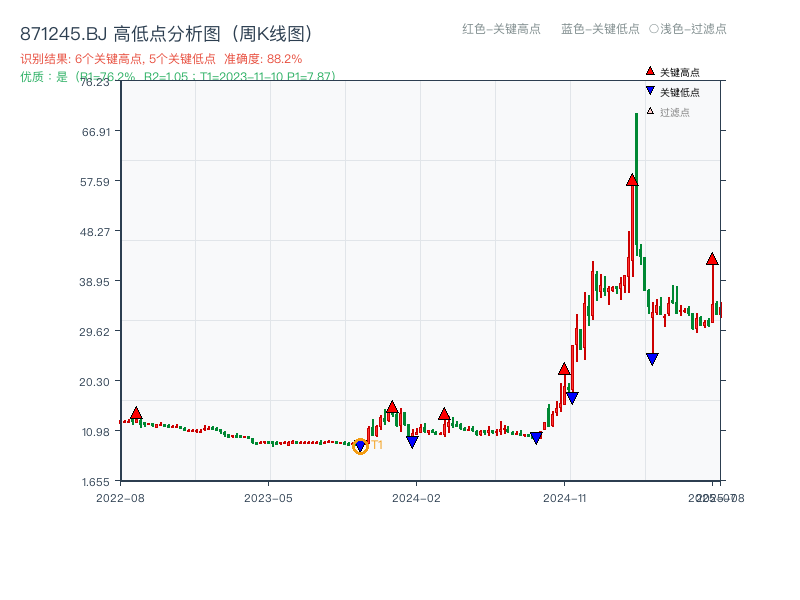Click the rightmost red triangle marker

[x=712, y=258]
